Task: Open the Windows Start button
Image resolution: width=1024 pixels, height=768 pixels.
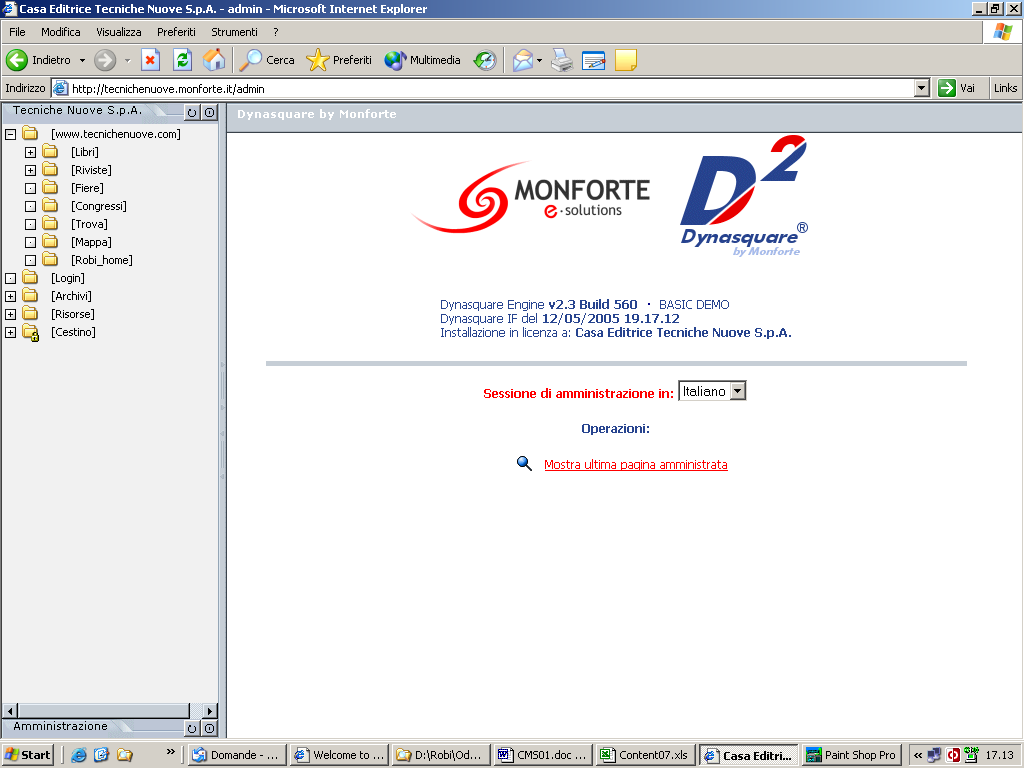Action: click(x=27, y=755)
